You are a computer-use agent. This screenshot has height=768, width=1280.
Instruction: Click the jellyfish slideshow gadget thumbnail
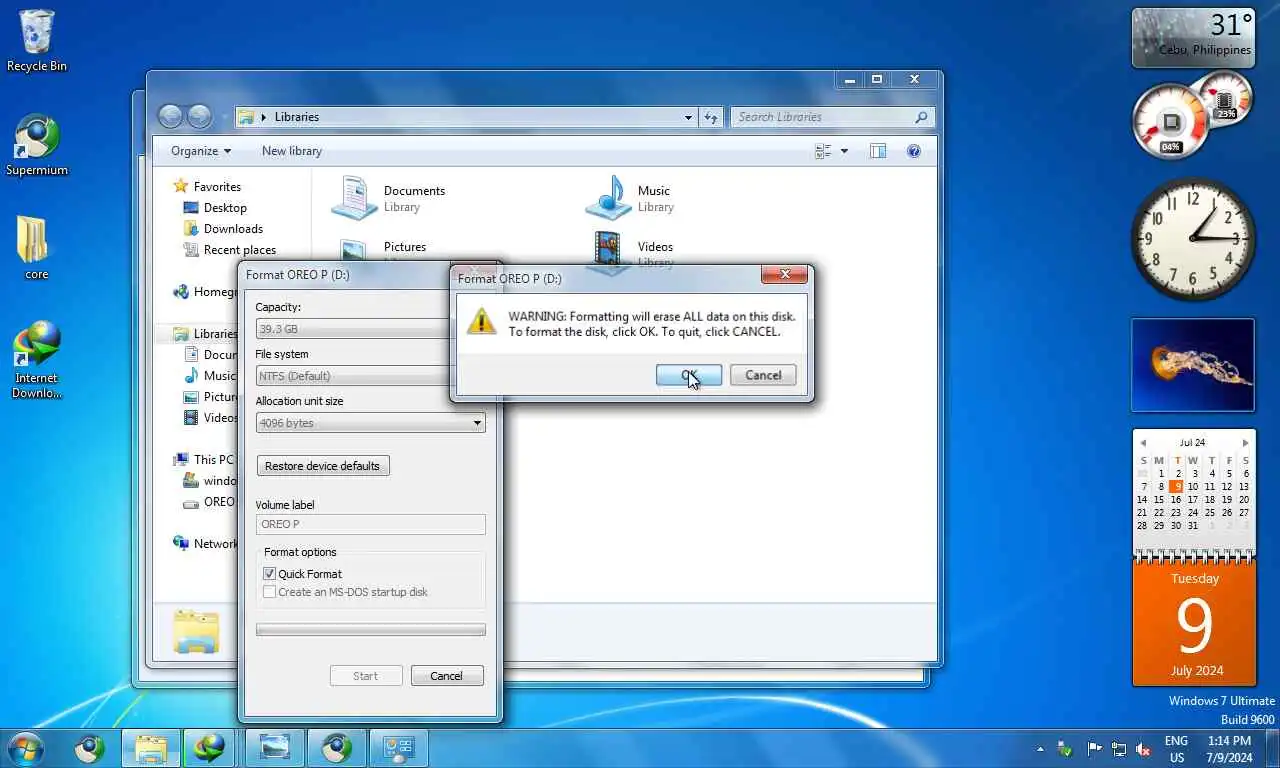[x=1193, y=365]
